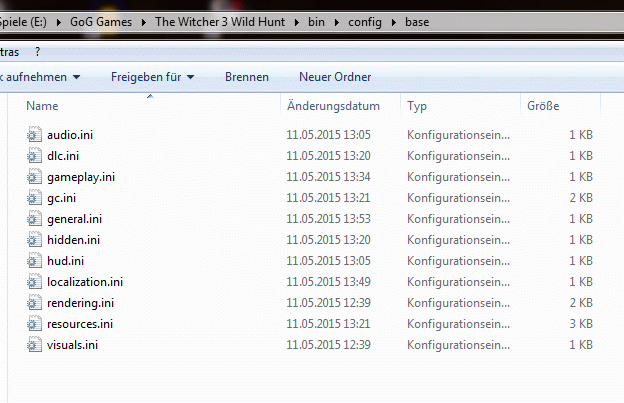Click the hidden.ini file icon

click(34, 240)
